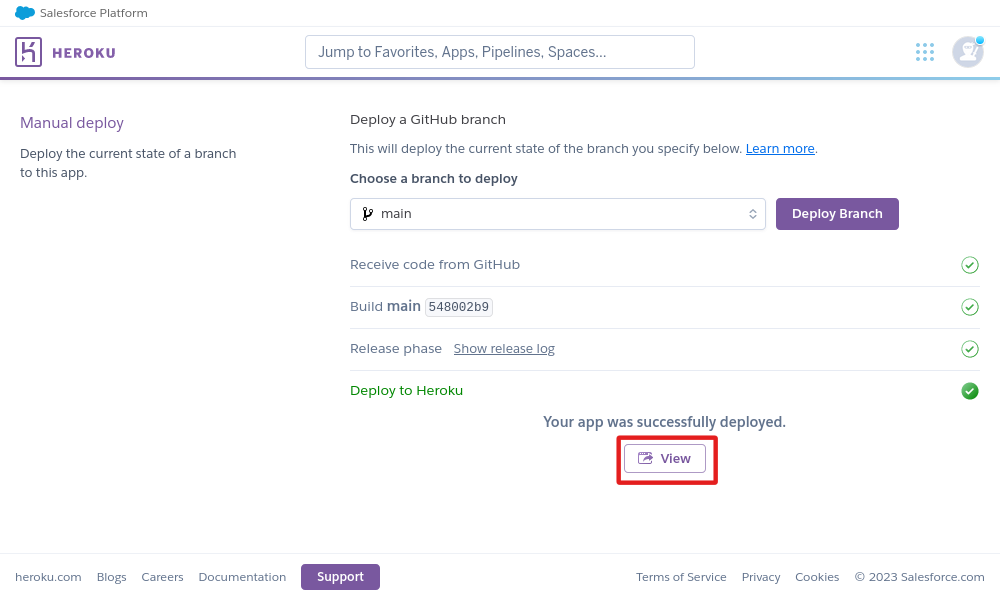Image resolution: width=1000 pixels, height=600 pixels.
Task: Click the Deploy a GitHub branch heading
Action: click(x=428, y=119)
